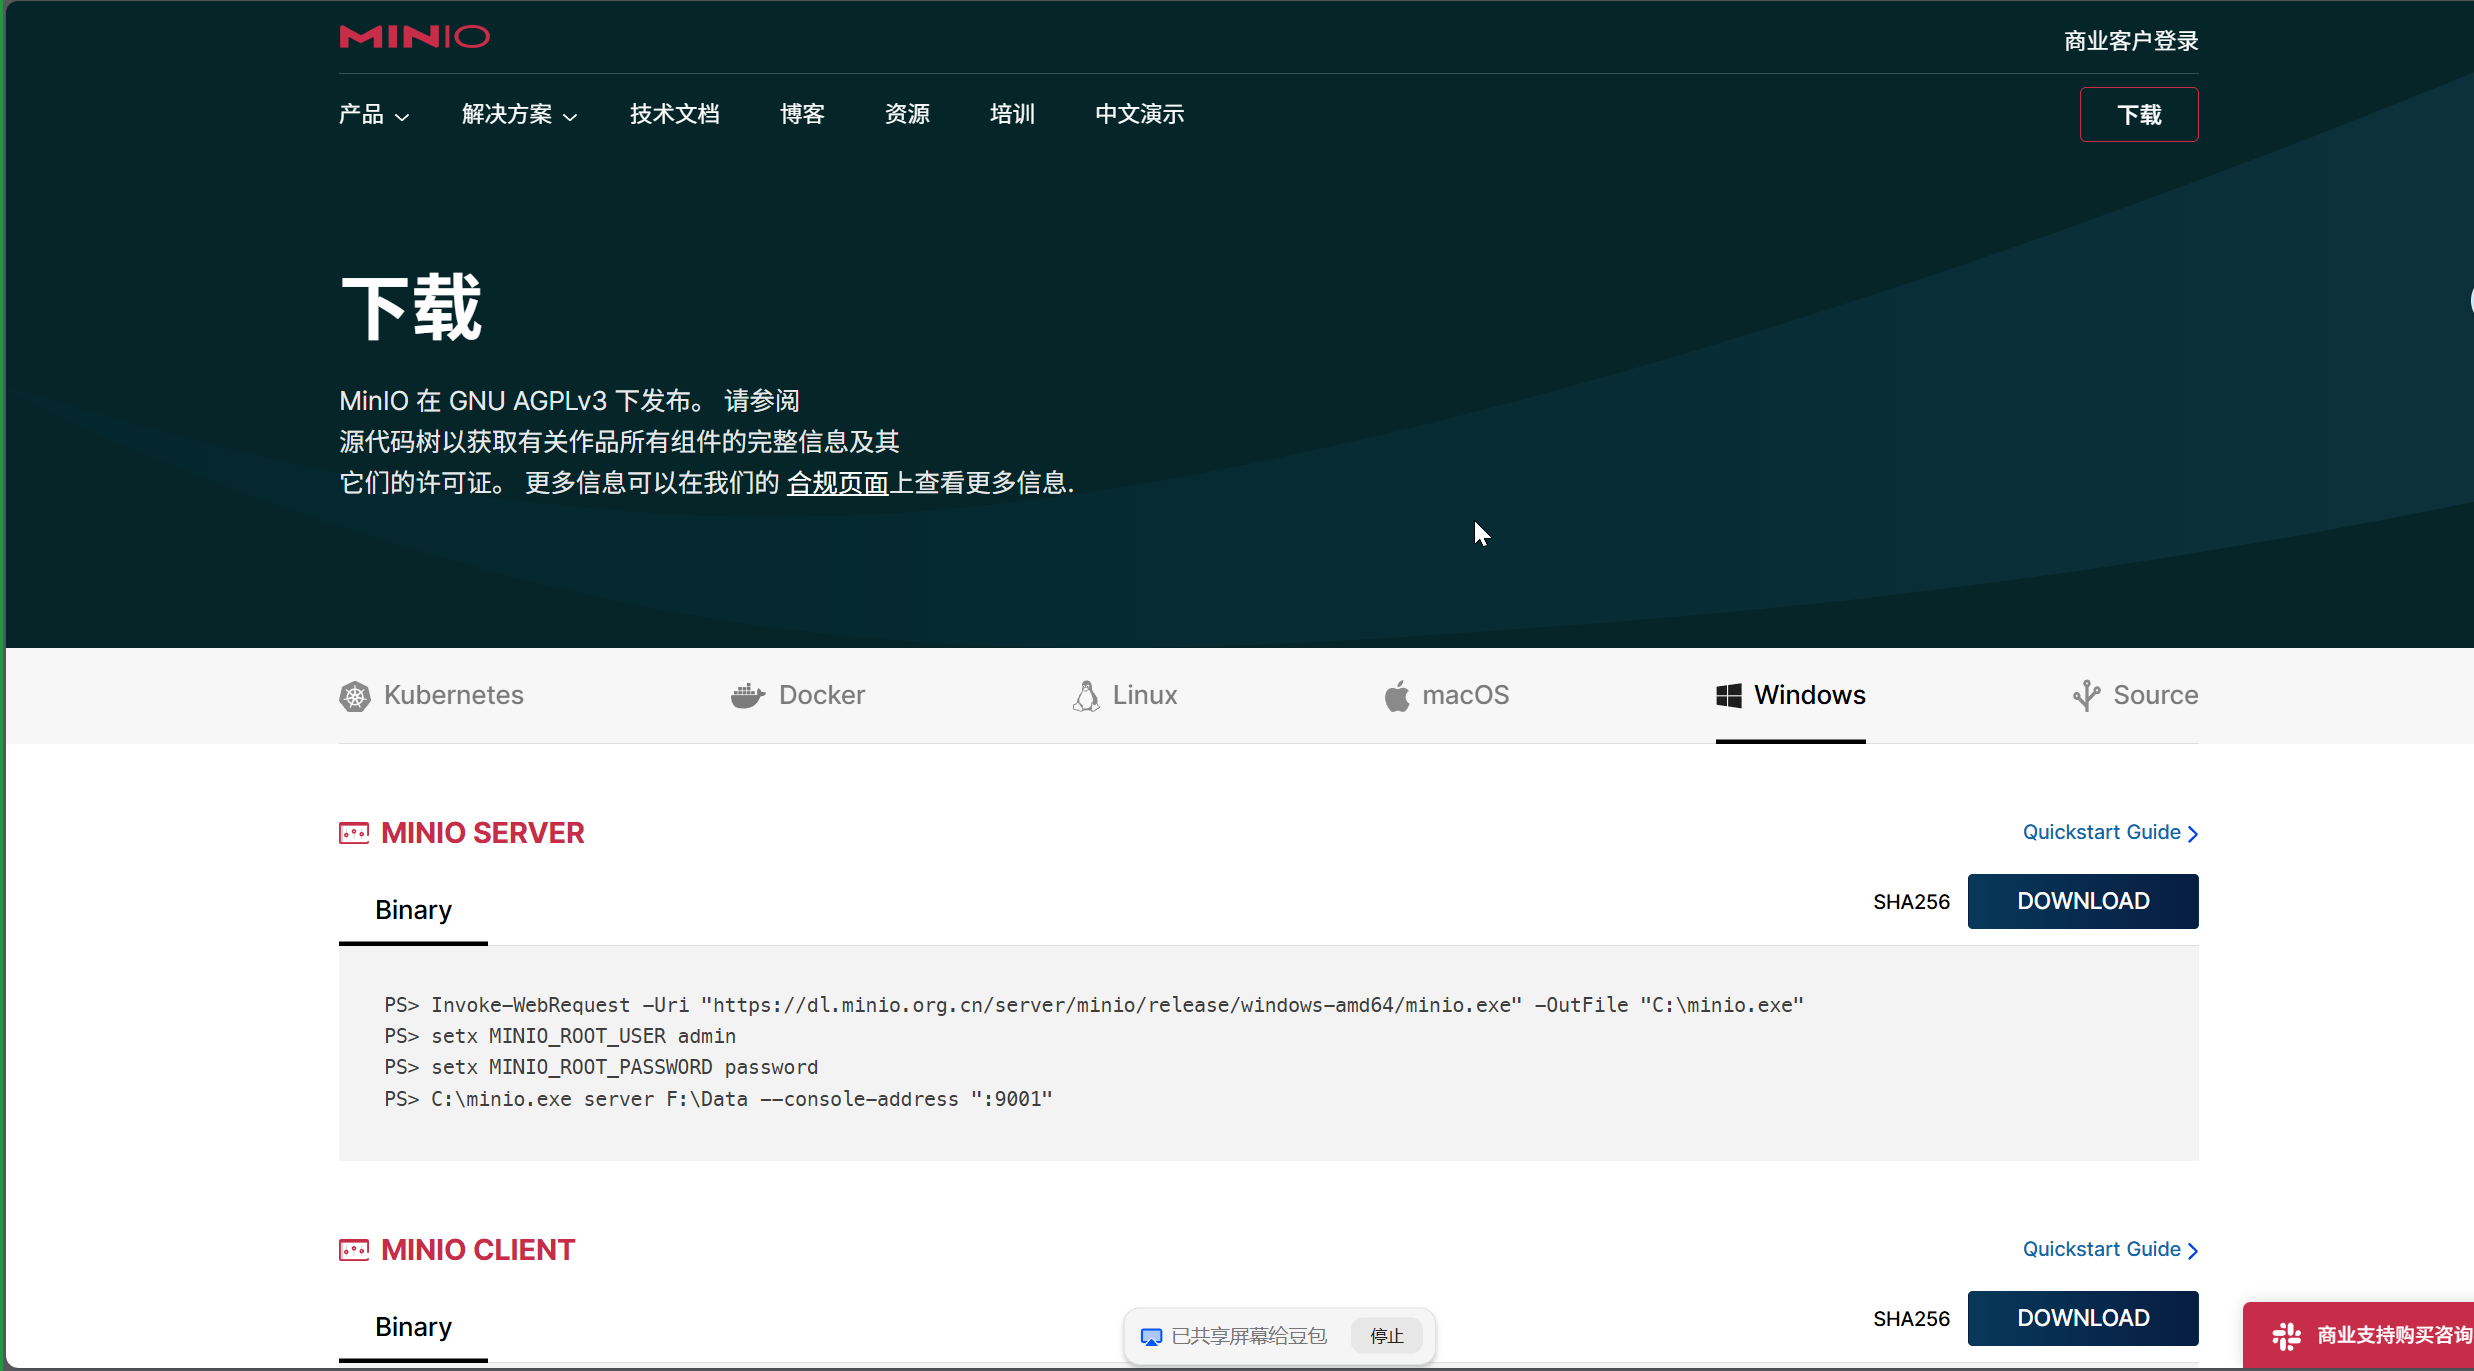
Task: Click the Windows logo icon
Action: click(x=1729, y=696)
